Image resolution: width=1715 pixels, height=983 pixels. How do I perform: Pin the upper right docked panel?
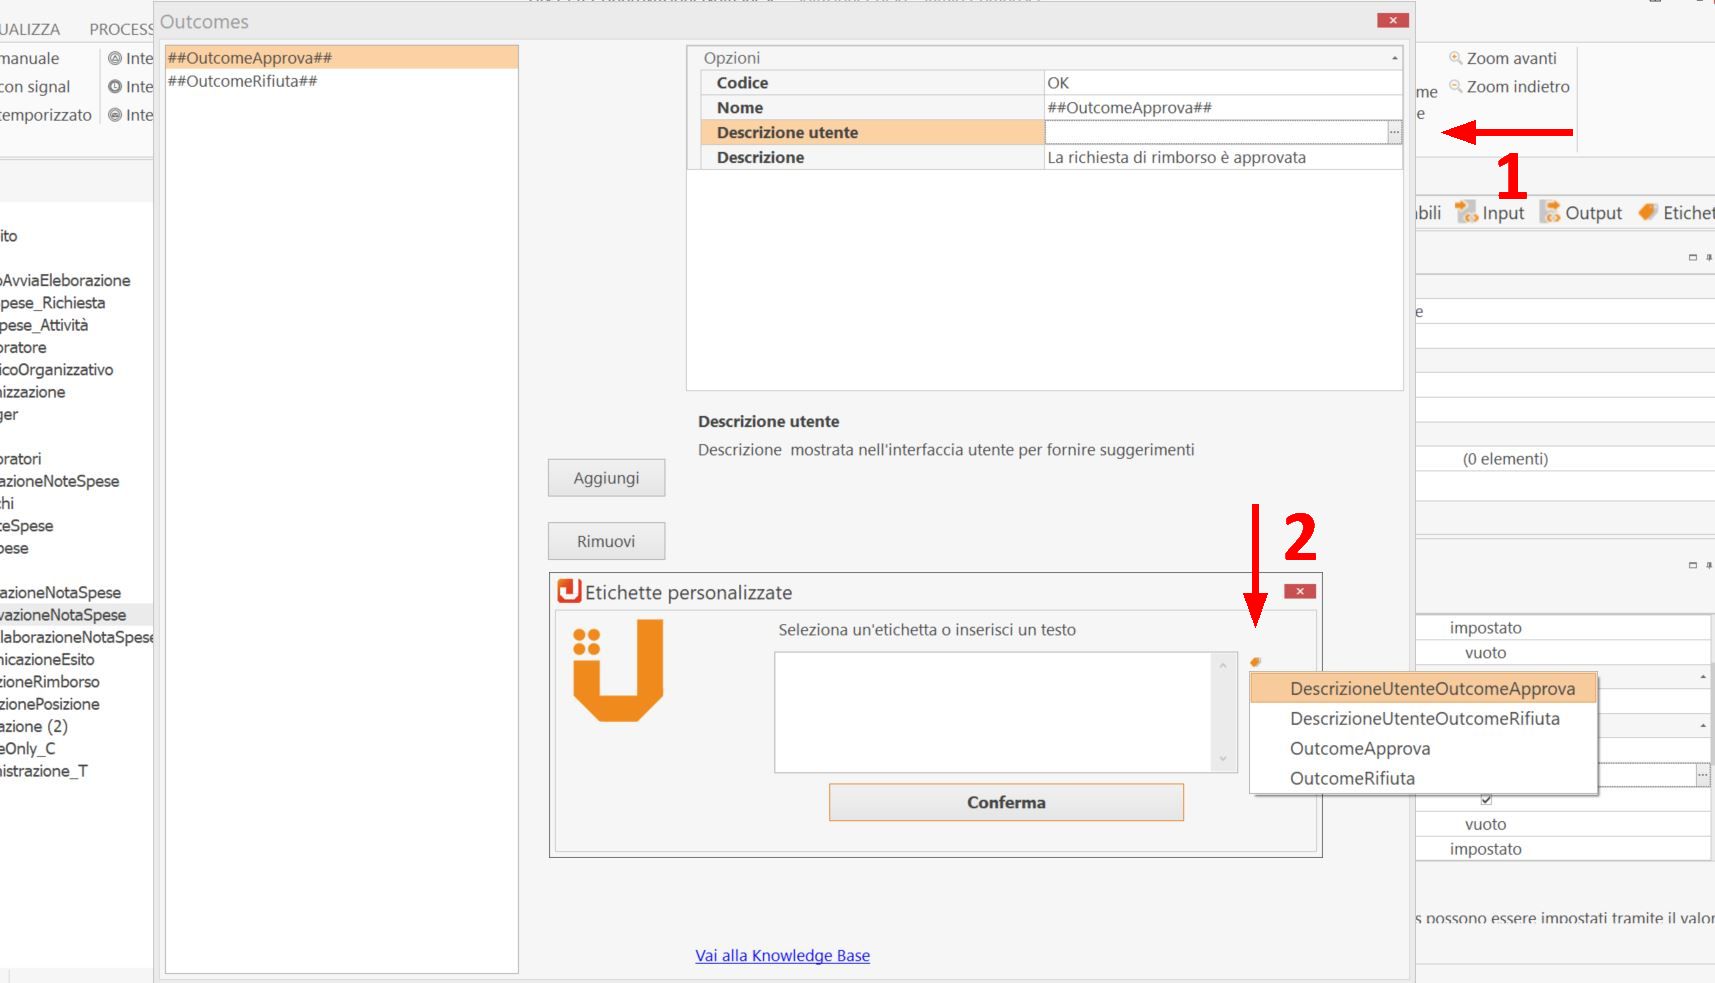1708,257
